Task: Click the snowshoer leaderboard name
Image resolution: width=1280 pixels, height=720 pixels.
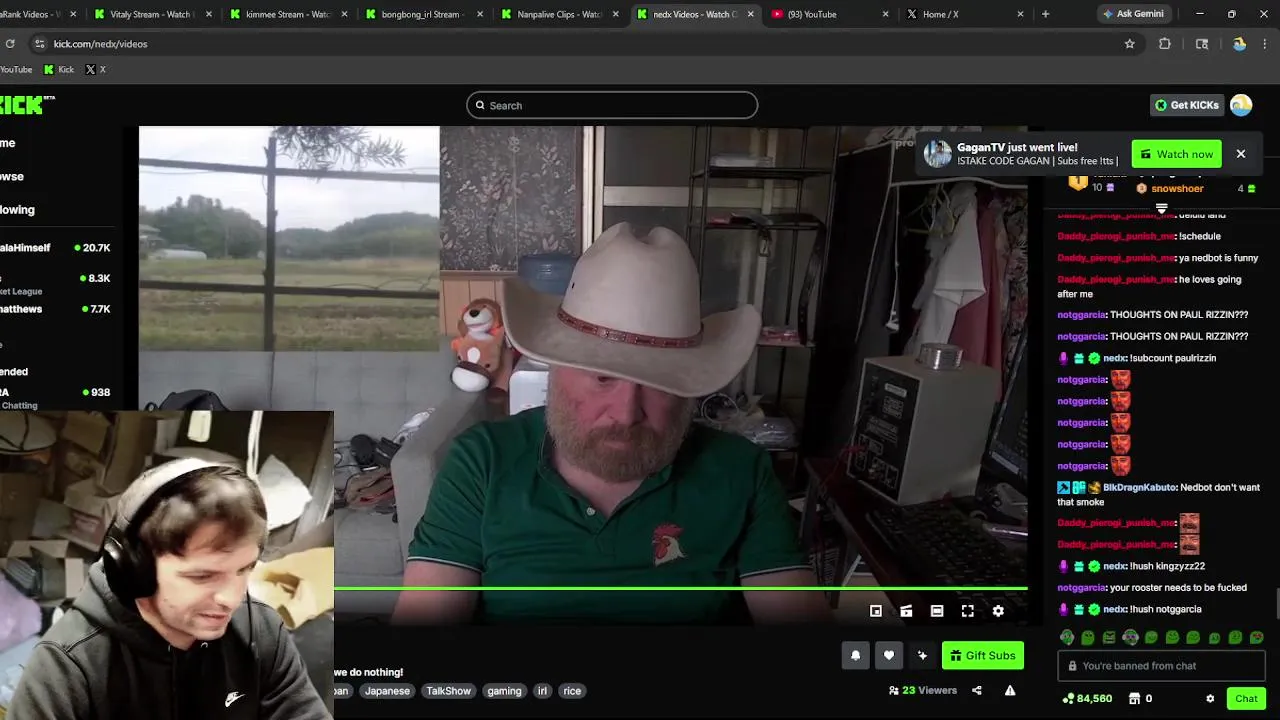Action: [1177, 188]
